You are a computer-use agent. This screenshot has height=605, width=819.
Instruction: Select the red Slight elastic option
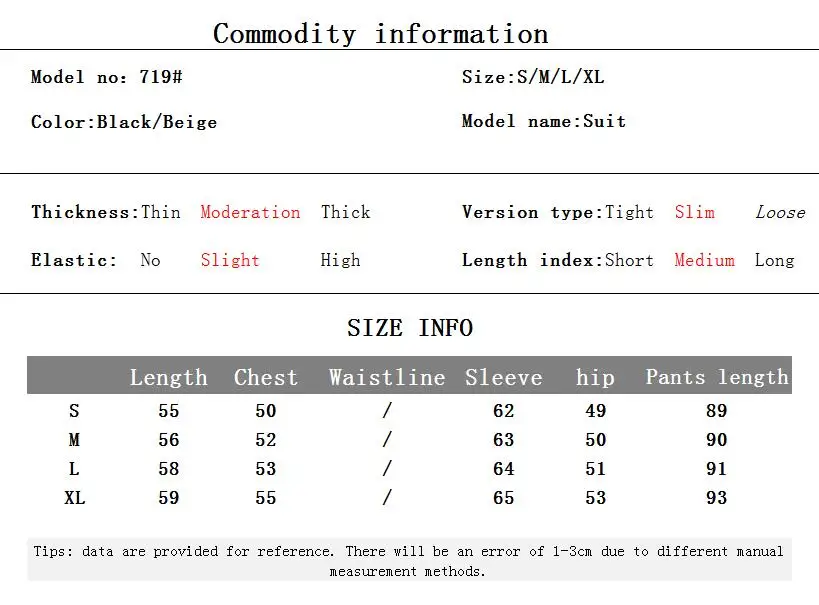[x=230, y=260]
